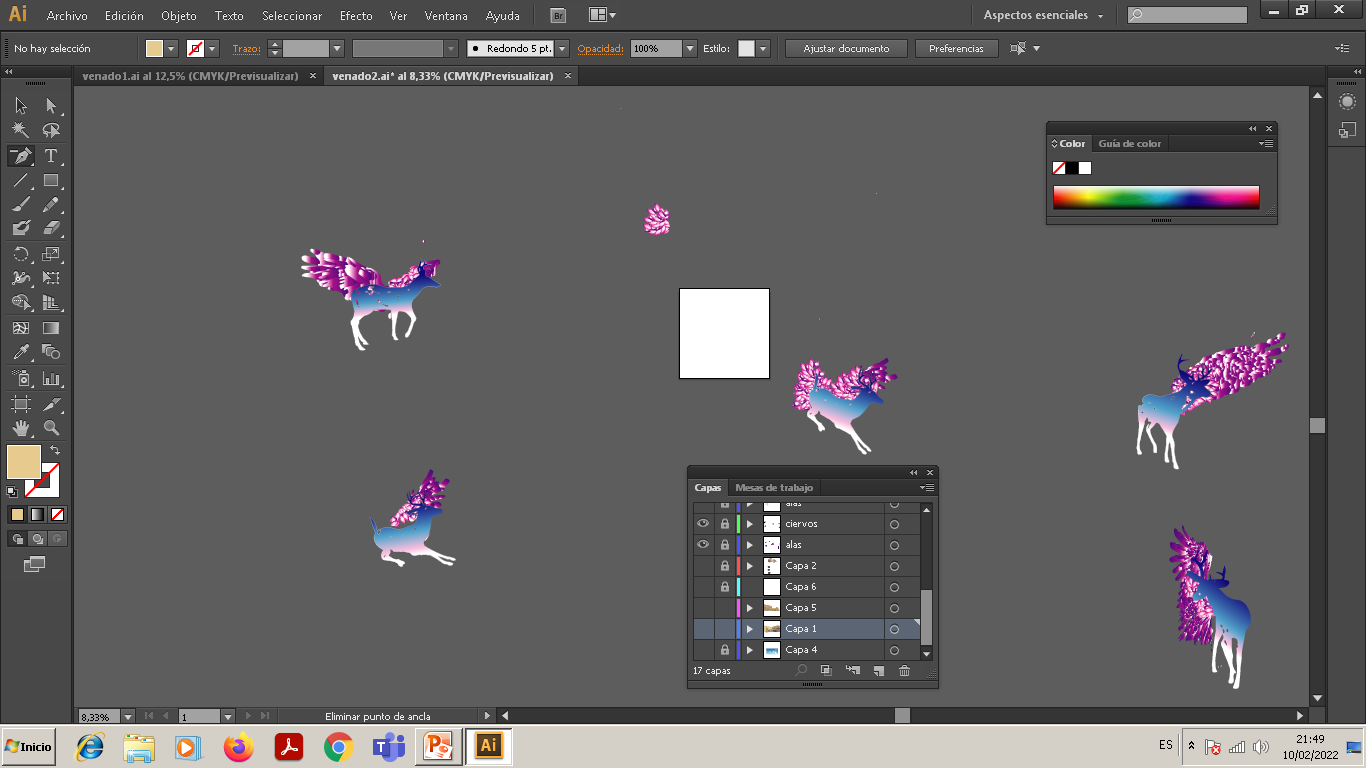Click the large tan fill color swatch
The width and height of the screenshot is (1366, 768).
(24, 462)
